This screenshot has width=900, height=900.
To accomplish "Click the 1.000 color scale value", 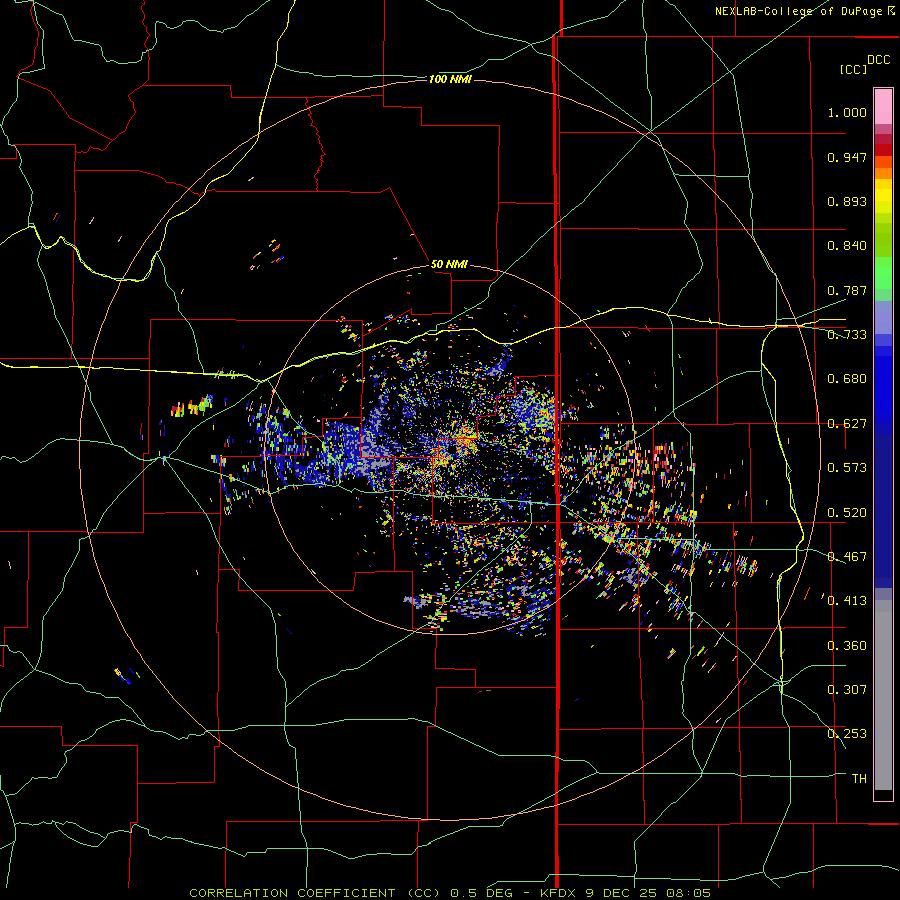I will [x=847, y=112].
